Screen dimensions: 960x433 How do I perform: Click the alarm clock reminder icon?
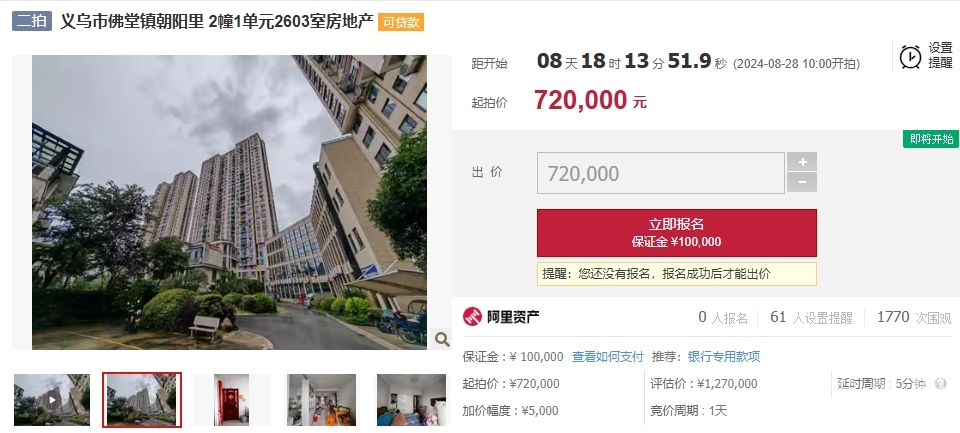coord(910,56)
